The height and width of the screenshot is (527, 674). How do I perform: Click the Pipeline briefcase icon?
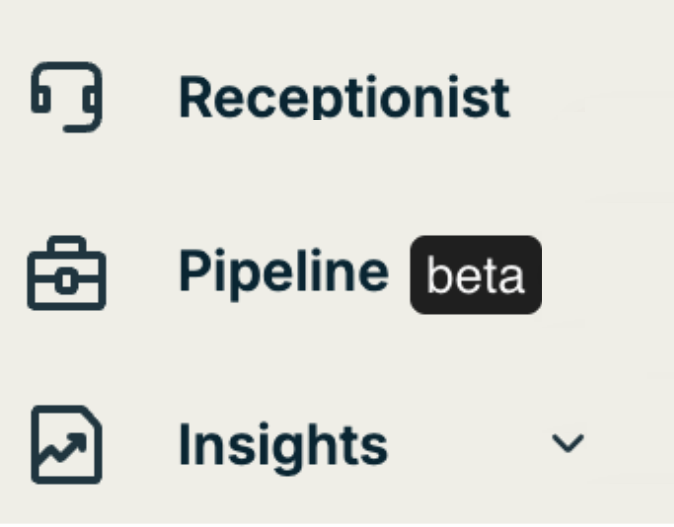pyautogui.click(x=66, y=273)
